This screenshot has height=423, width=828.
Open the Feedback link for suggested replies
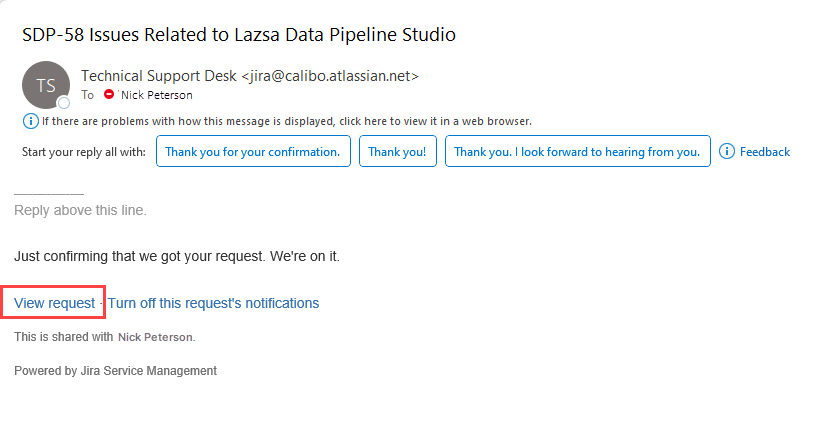click(x=765, y=152)
